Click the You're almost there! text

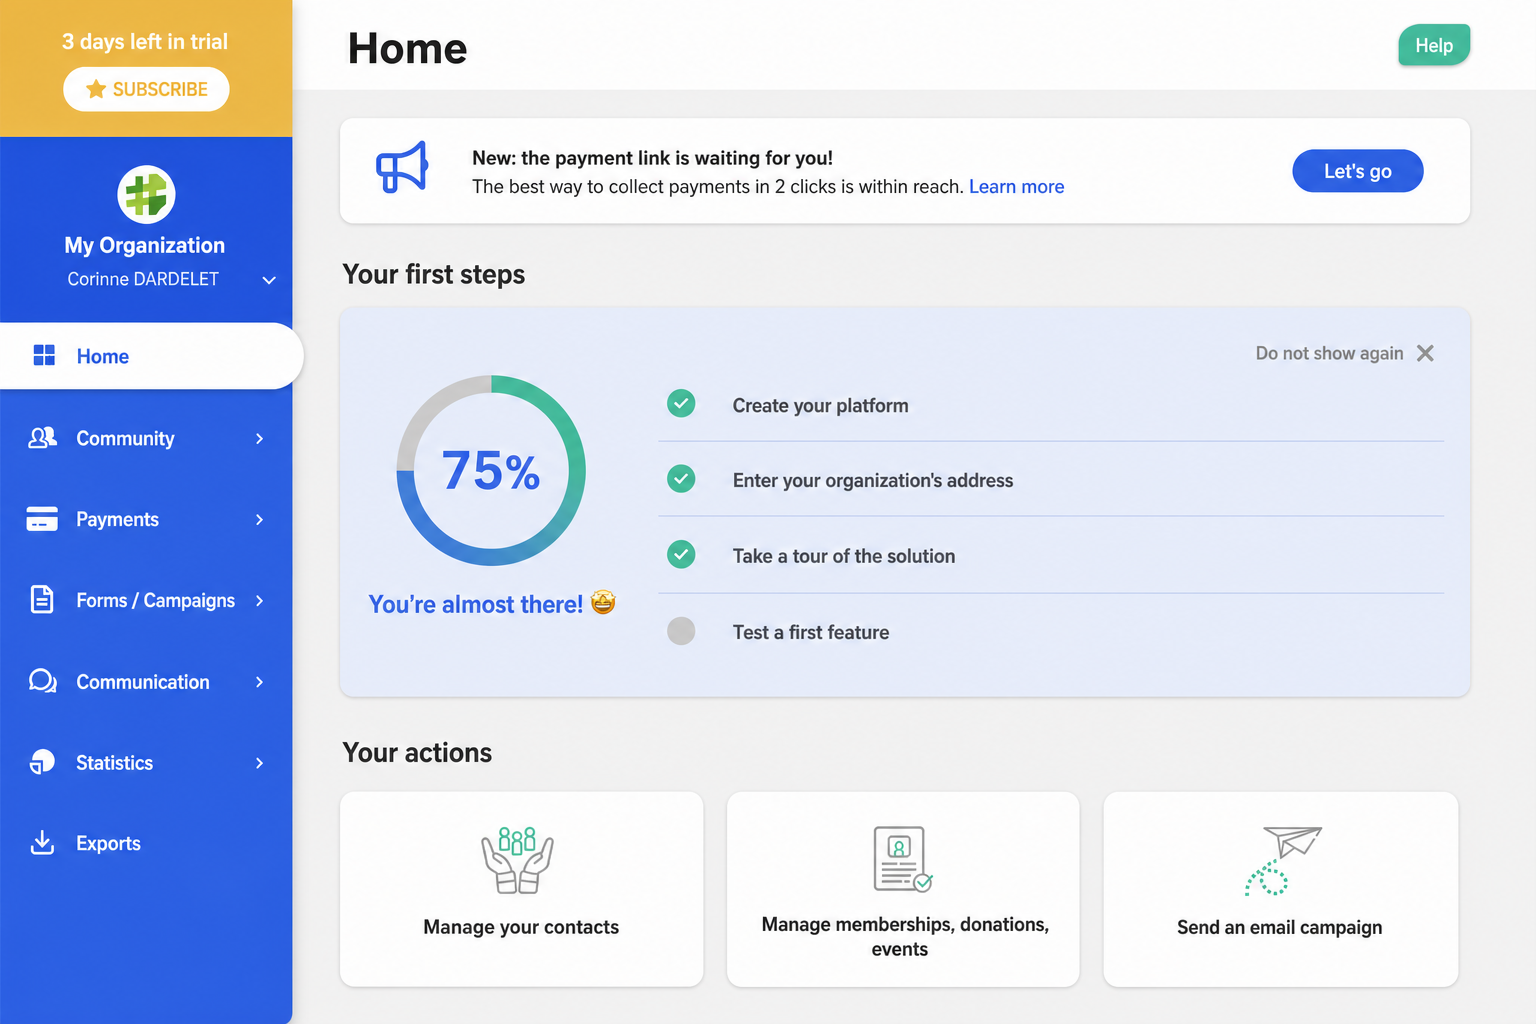[476, 604]
